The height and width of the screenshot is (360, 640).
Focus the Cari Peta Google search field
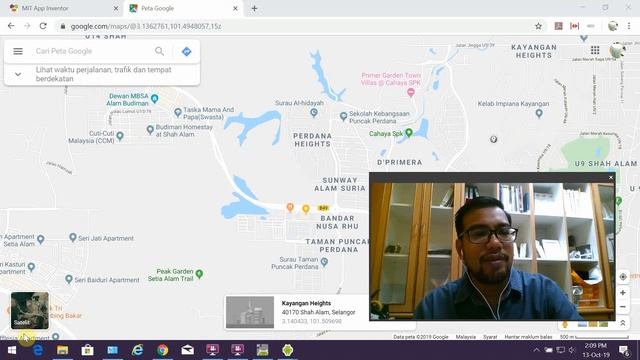[92, 51]
